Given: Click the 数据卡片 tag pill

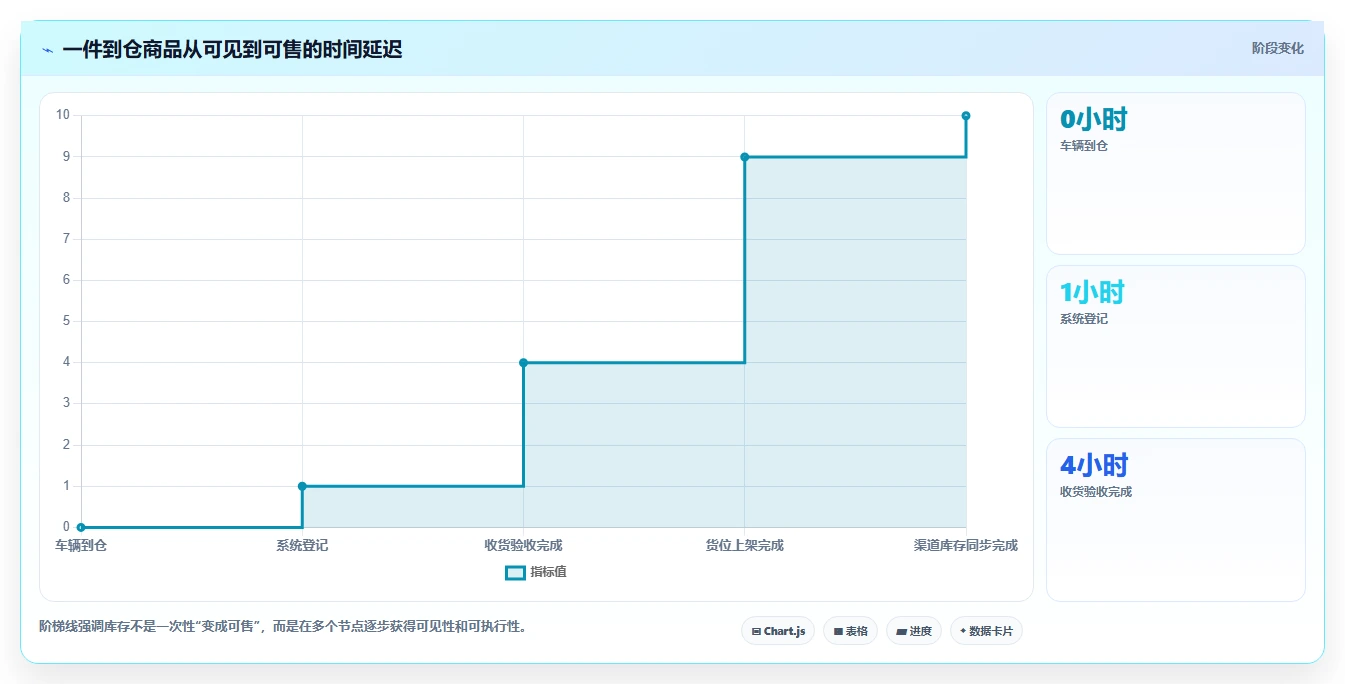Looking at the screenshot, I should (986, 631).
